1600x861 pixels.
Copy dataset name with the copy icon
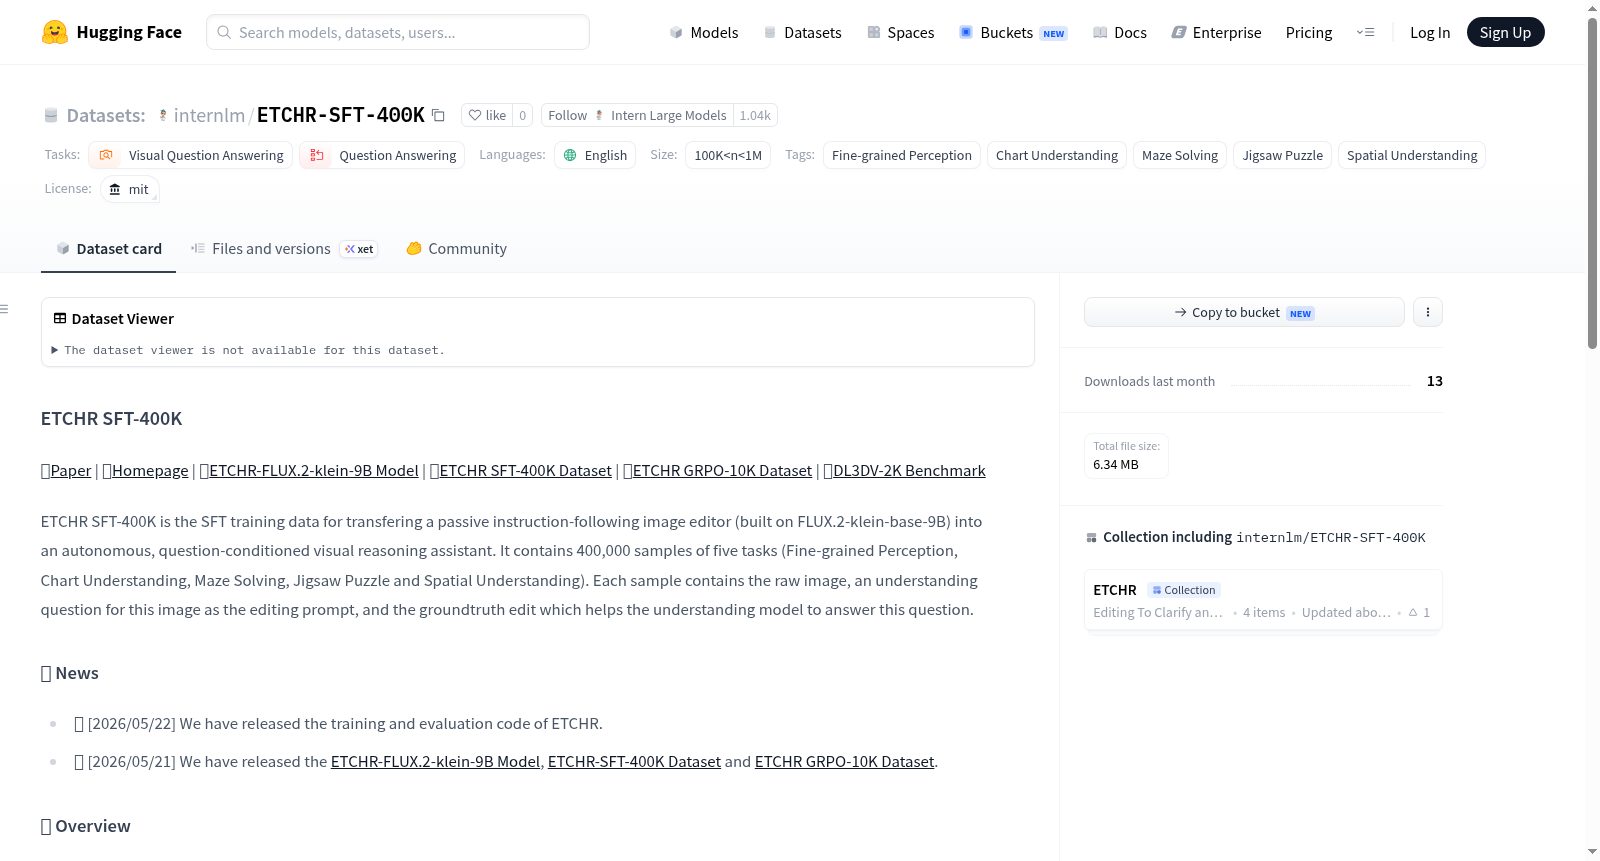point(438,115)
